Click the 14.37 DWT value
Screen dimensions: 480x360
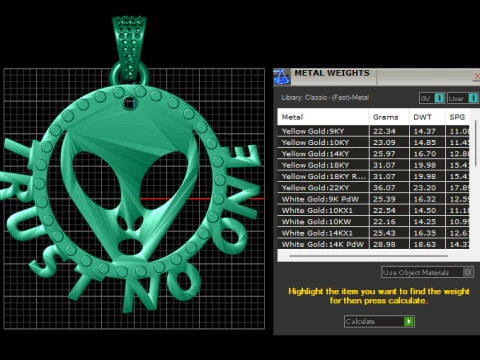425,131
